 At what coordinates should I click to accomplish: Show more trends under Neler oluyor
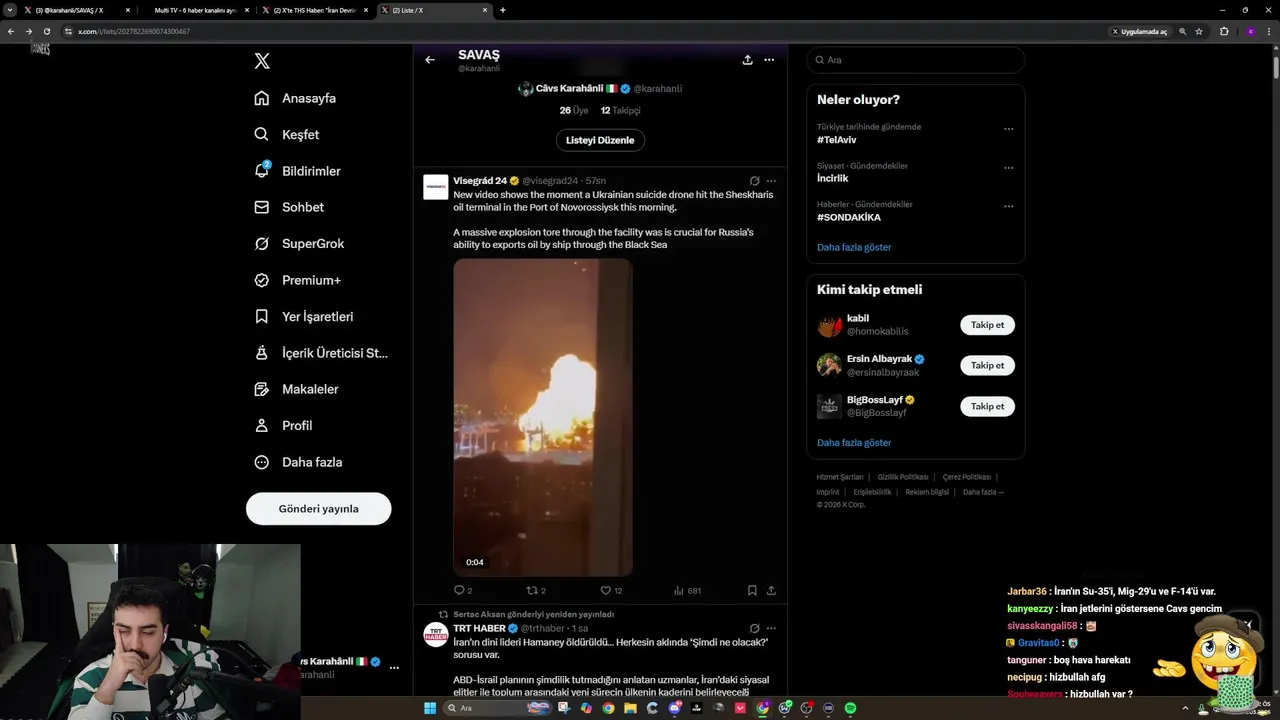[x=854, y=247]
